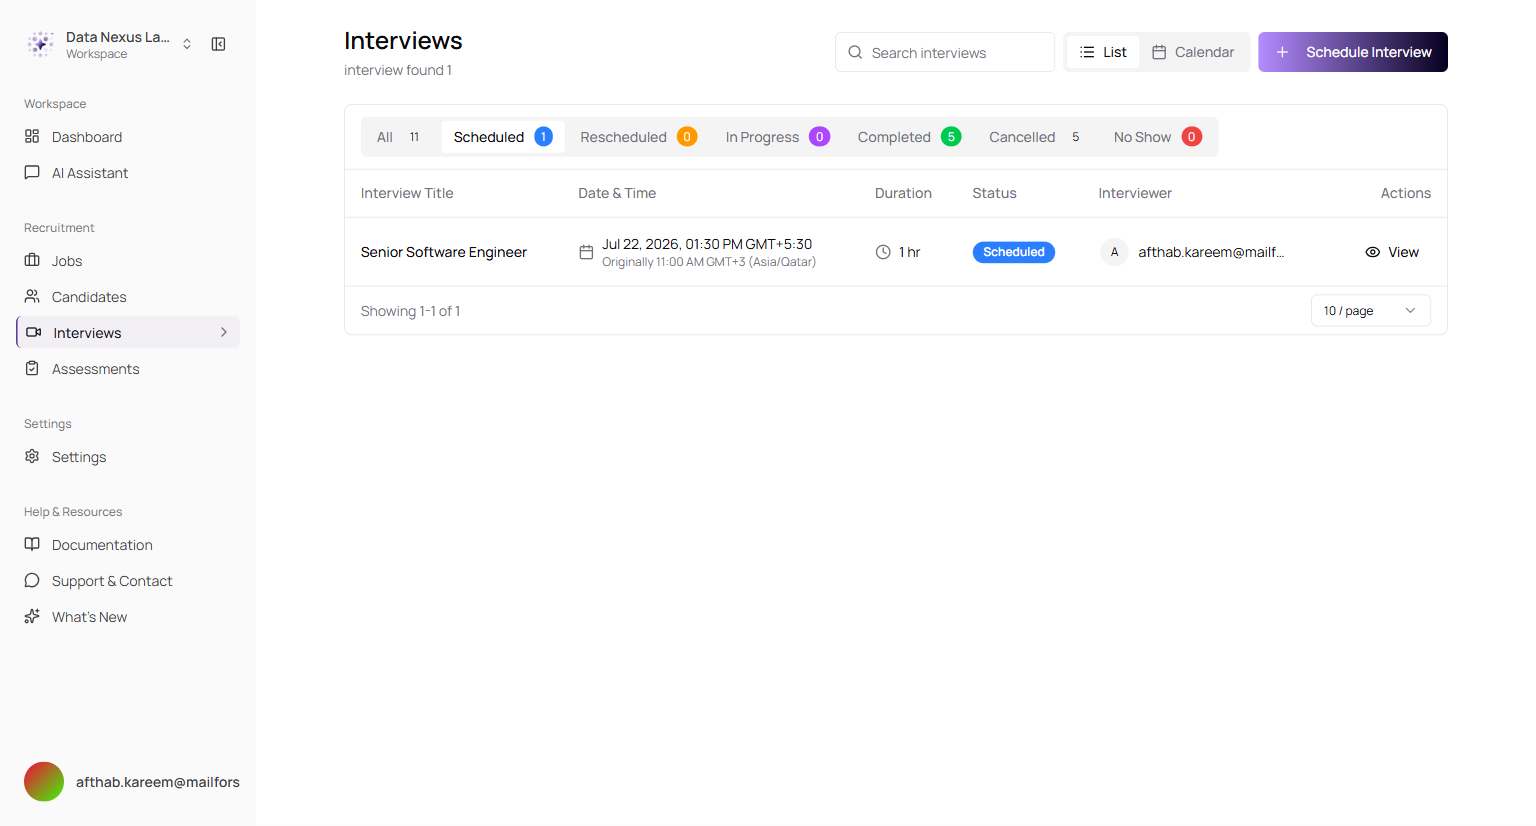
Task: Click the Interview Title column header
Action: tap(407, 193)
